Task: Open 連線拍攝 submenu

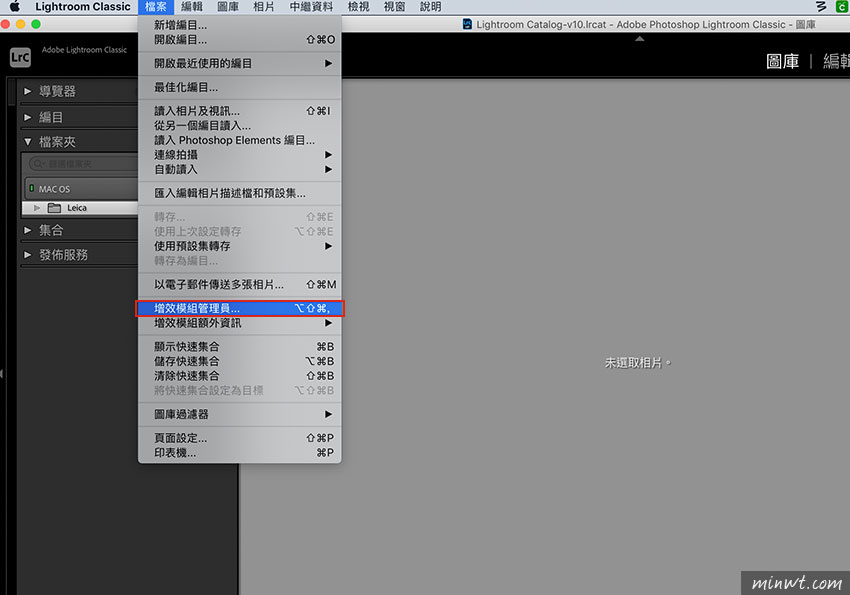Action: 240,155
